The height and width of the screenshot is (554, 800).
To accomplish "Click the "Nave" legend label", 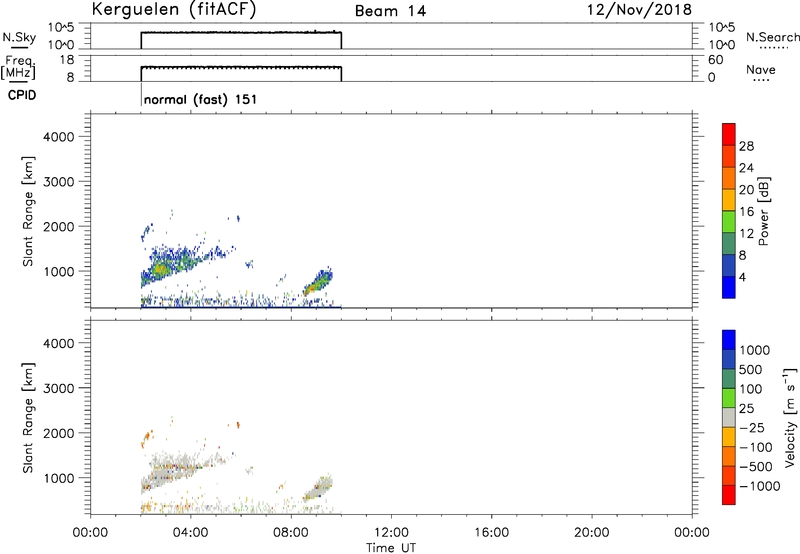I will point(761,70).
